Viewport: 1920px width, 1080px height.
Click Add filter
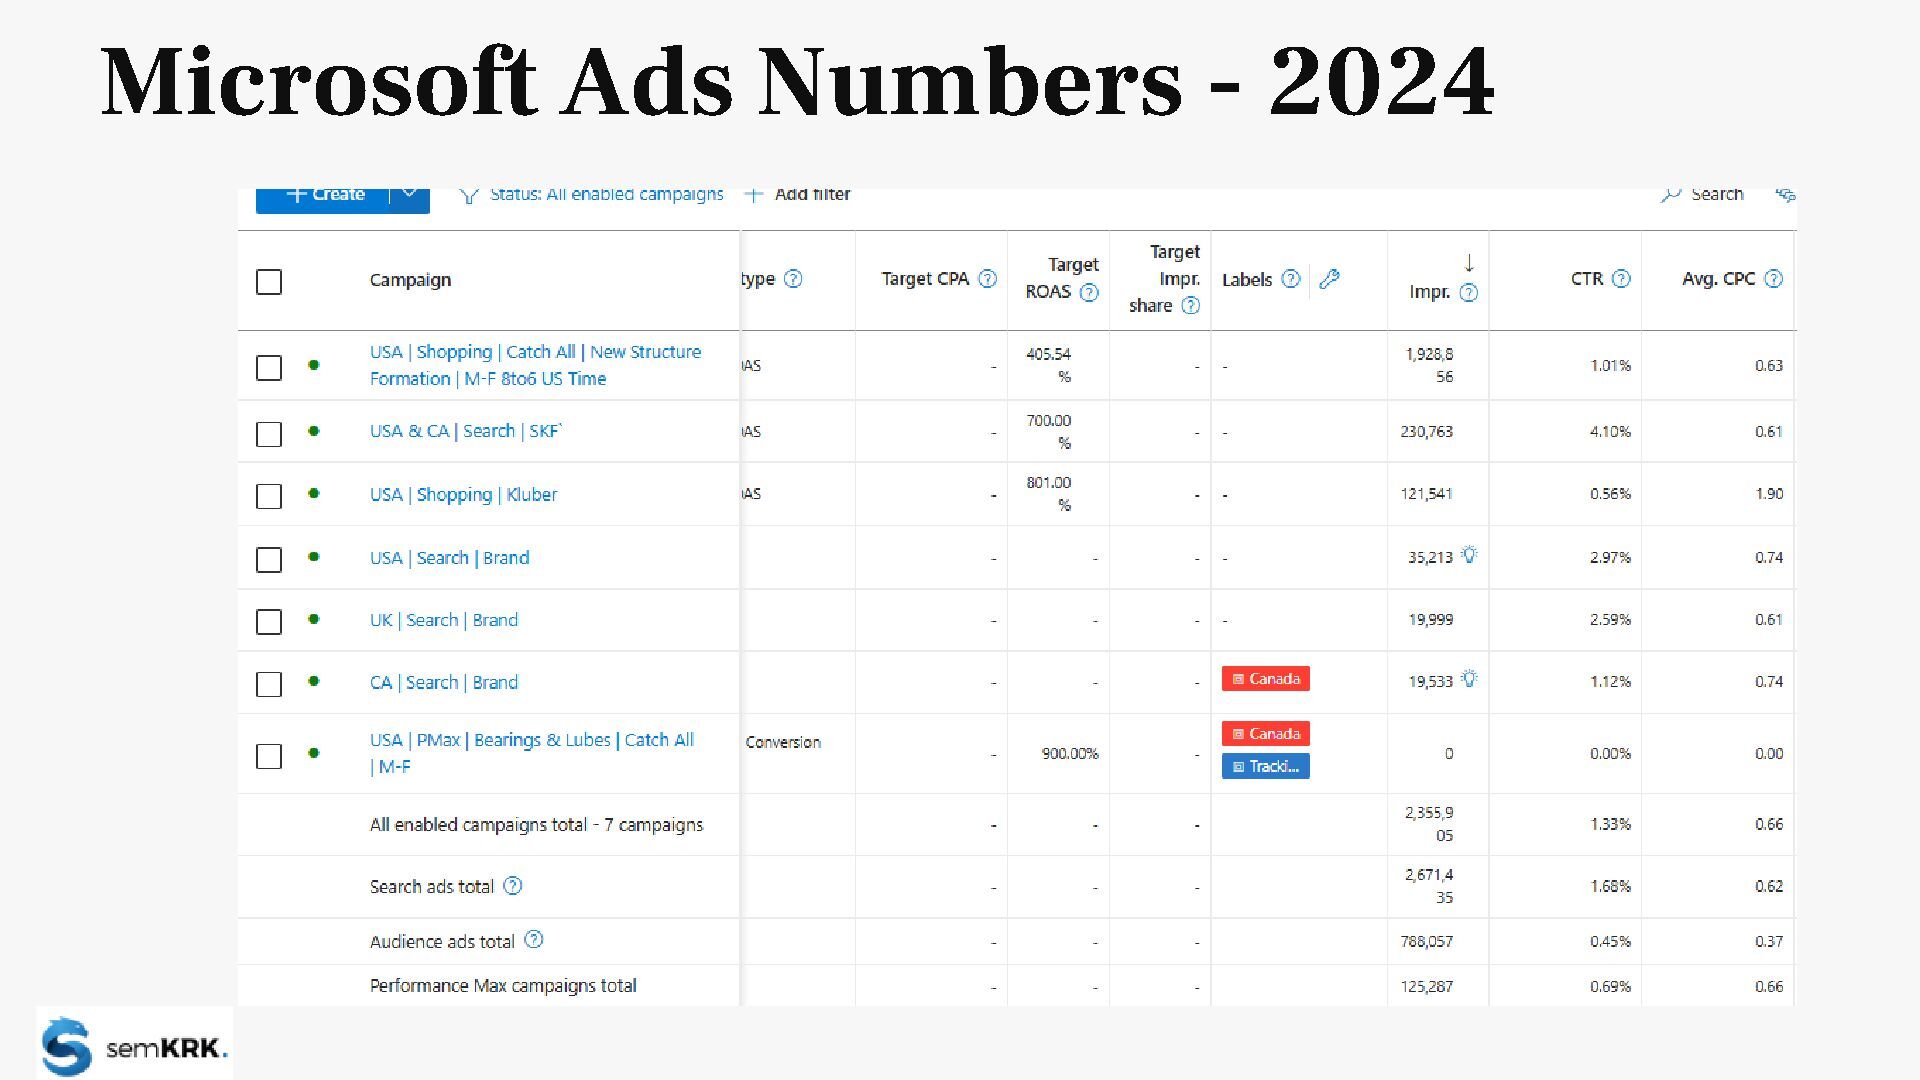pyautogui.click(x=798, y=194)
